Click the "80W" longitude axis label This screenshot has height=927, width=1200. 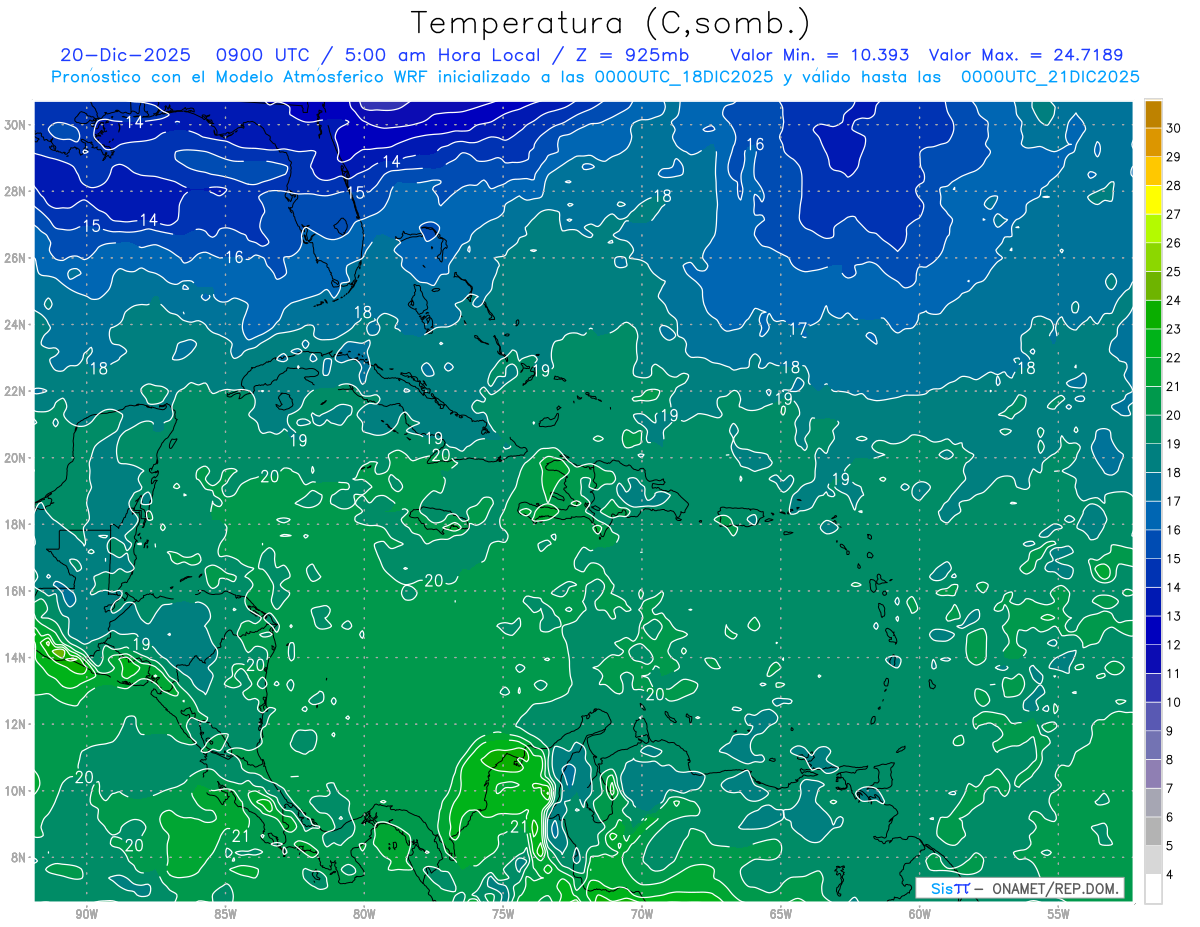click(364, 914)
